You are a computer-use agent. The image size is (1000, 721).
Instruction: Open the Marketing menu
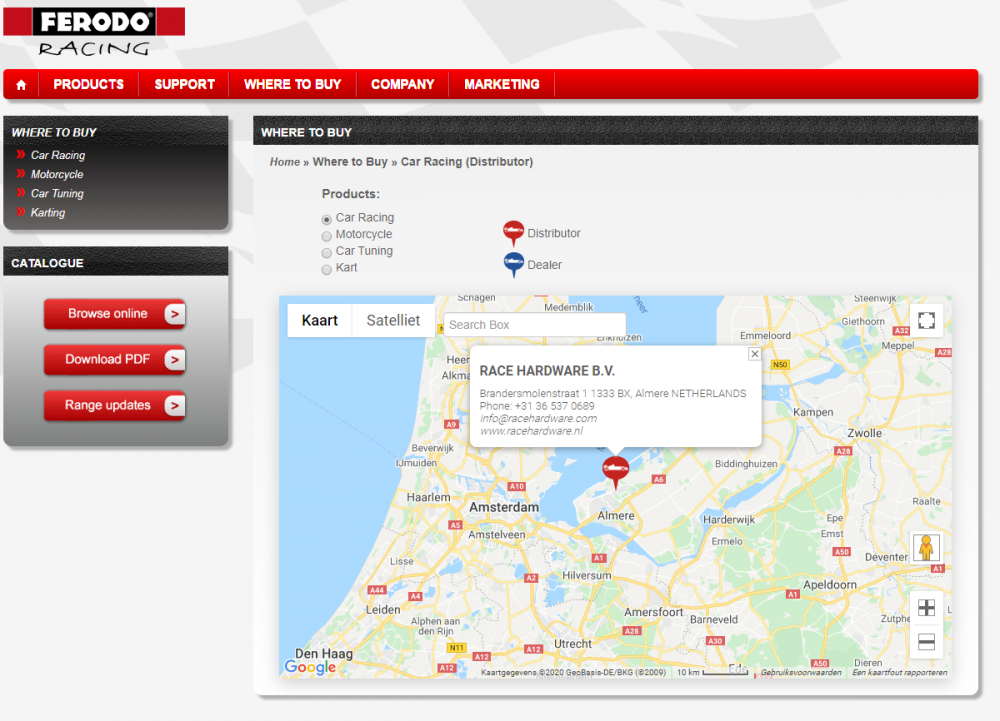point(502,84)
